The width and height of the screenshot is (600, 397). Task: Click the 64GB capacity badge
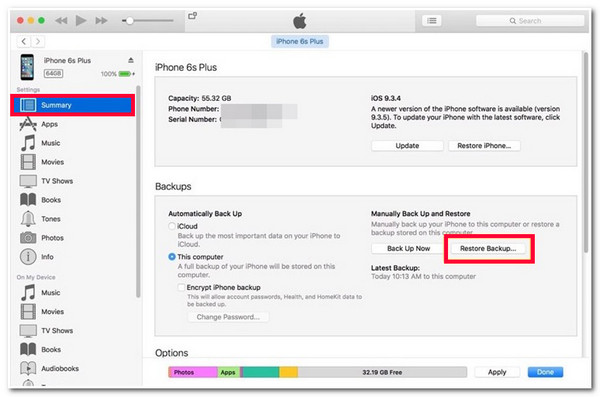53,74
